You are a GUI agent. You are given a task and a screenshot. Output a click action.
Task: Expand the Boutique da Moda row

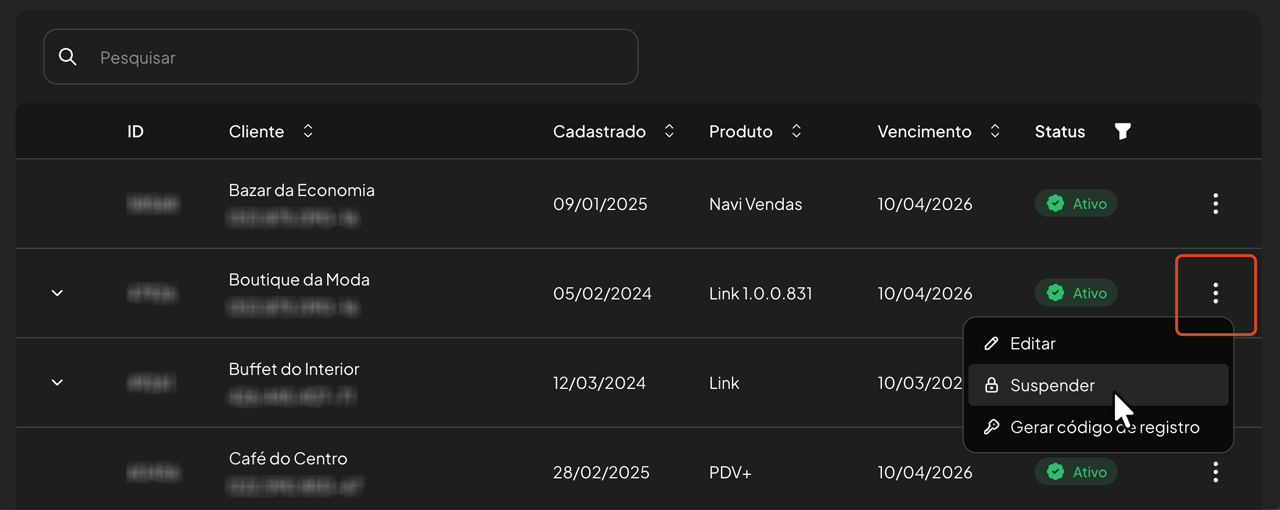[x=57, y=293]
